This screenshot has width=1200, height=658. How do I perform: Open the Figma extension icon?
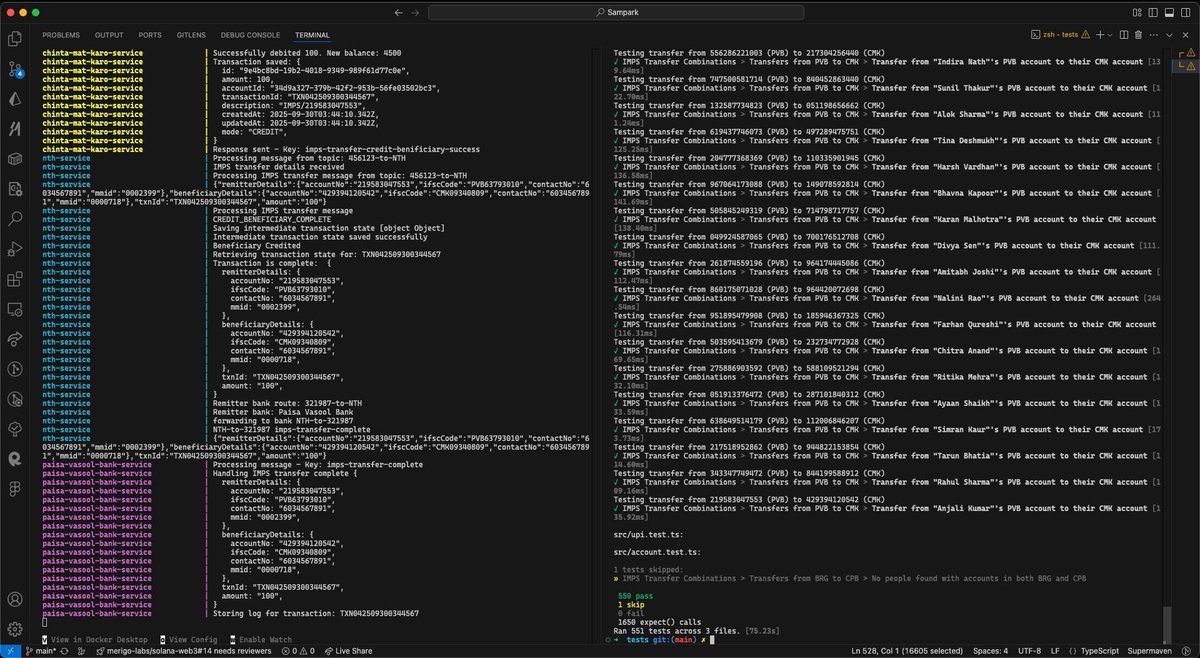coord(14,488)
